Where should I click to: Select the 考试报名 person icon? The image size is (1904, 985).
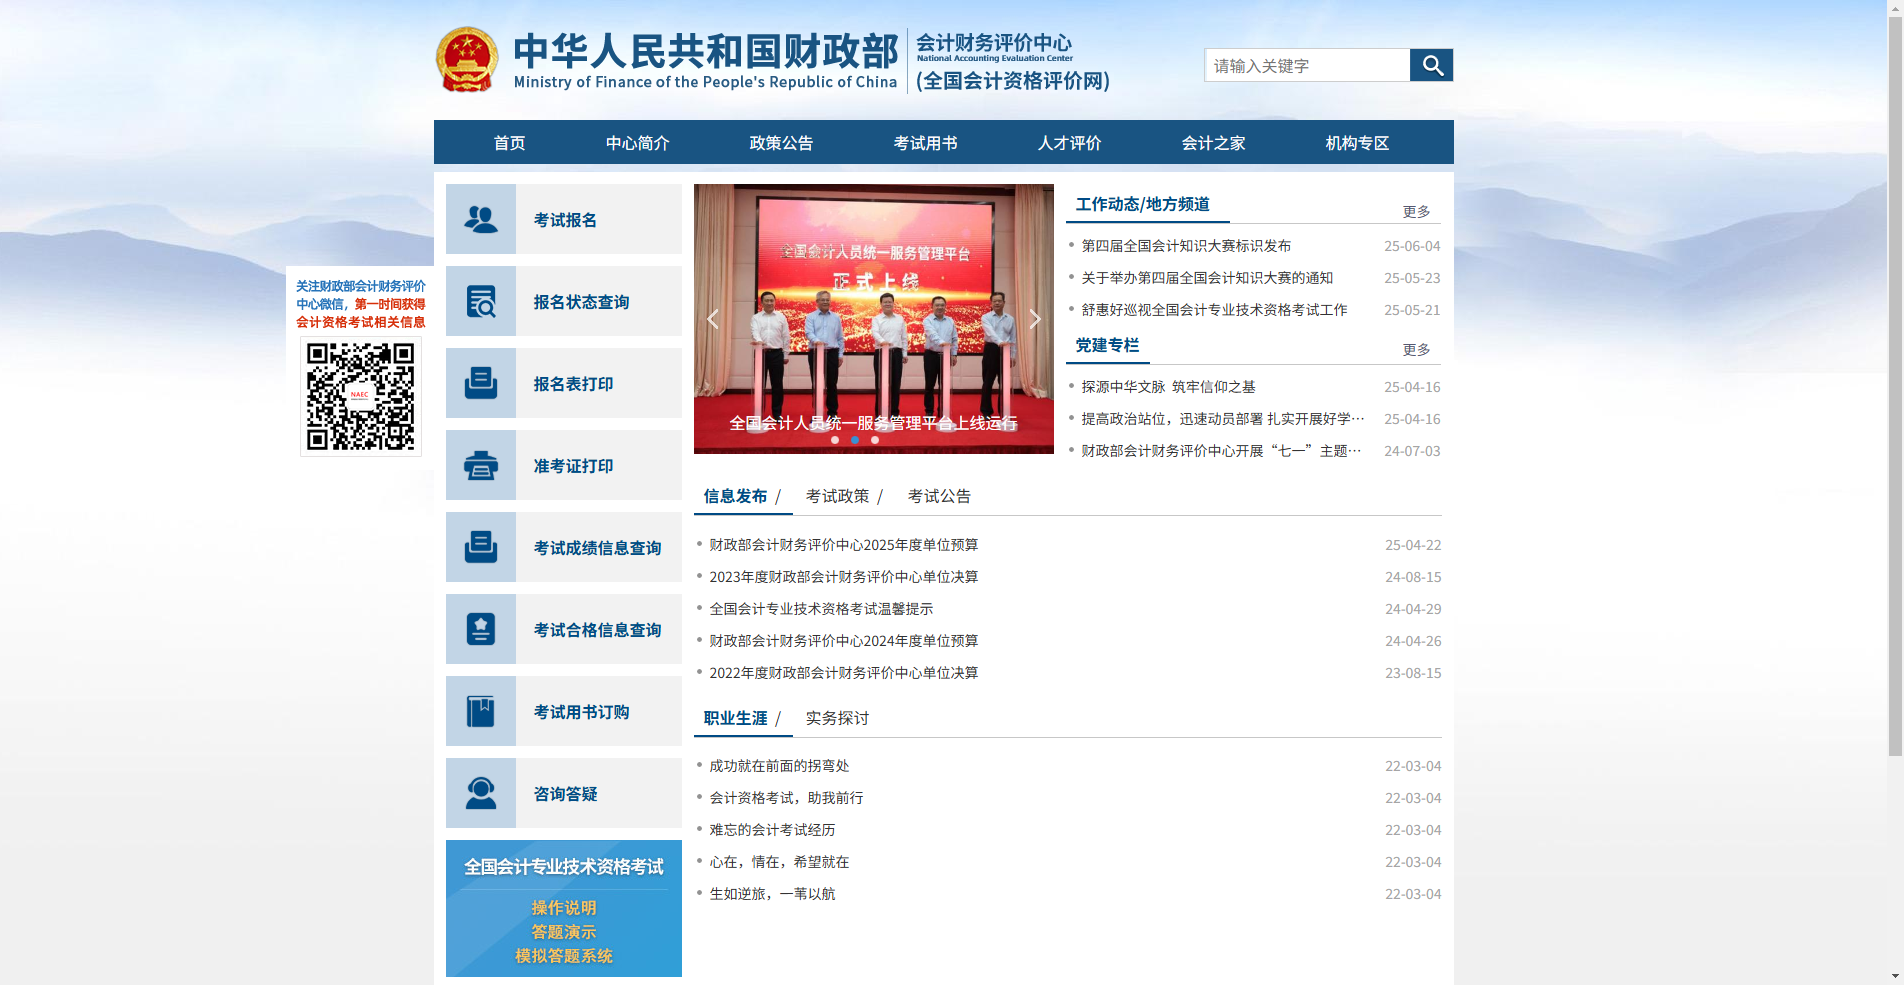481,219
